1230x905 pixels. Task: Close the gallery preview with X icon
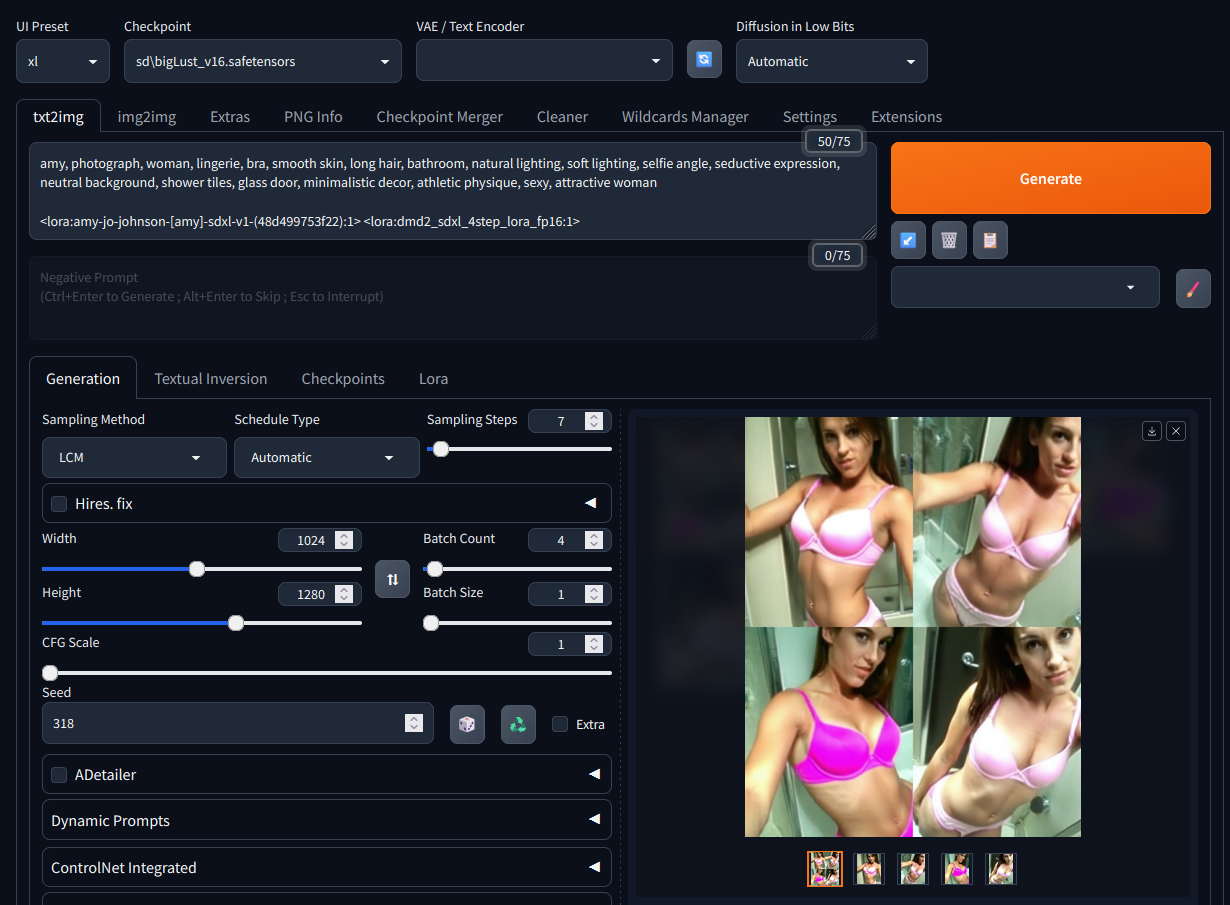coord(1176,431)
